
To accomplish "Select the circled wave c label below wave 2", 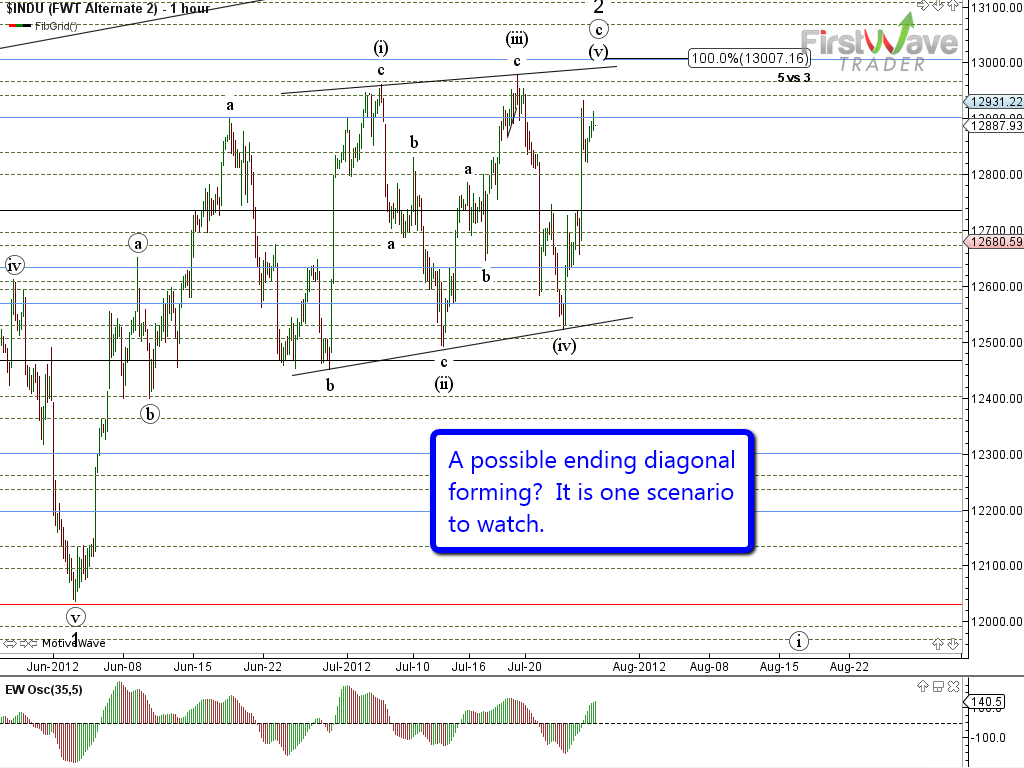I will coord(598,29).
